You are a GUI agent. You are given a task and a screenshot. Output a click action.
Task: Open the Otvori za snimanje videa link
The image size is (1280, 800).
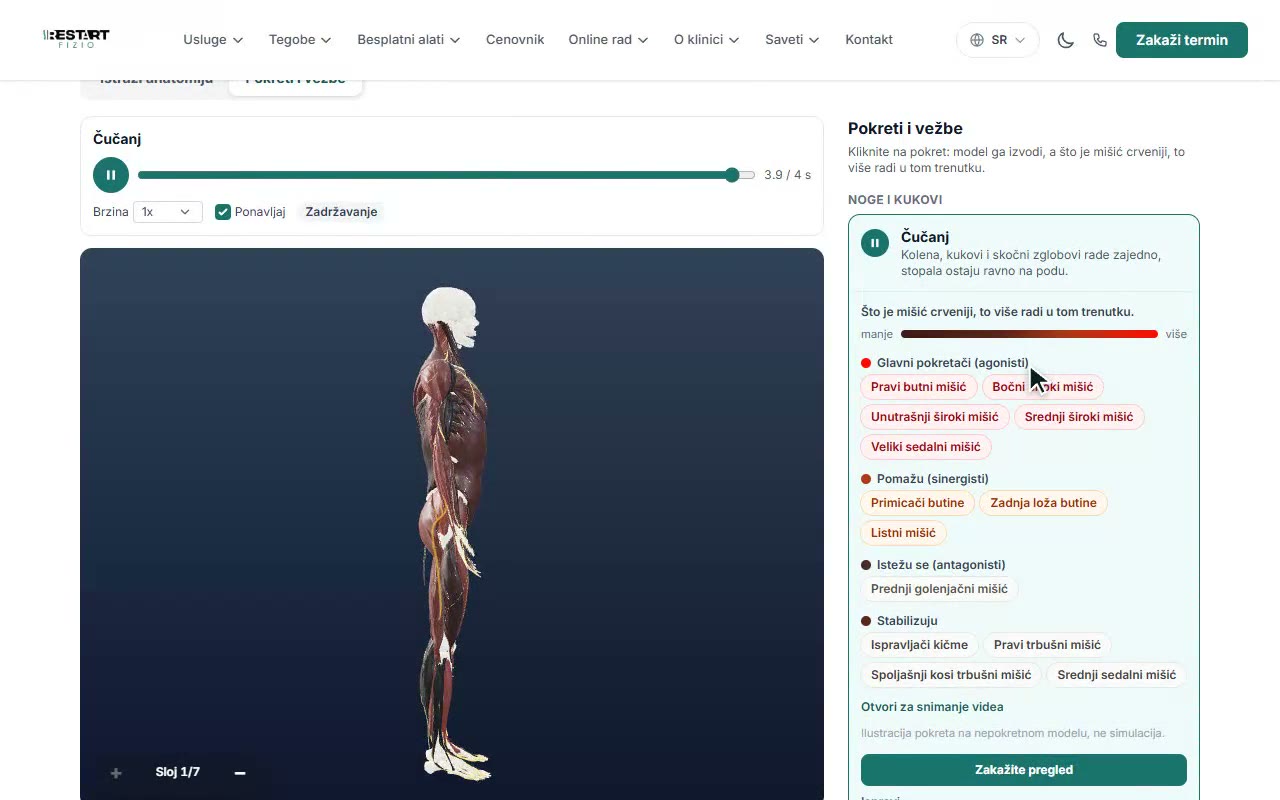click(x=932, y=707)
